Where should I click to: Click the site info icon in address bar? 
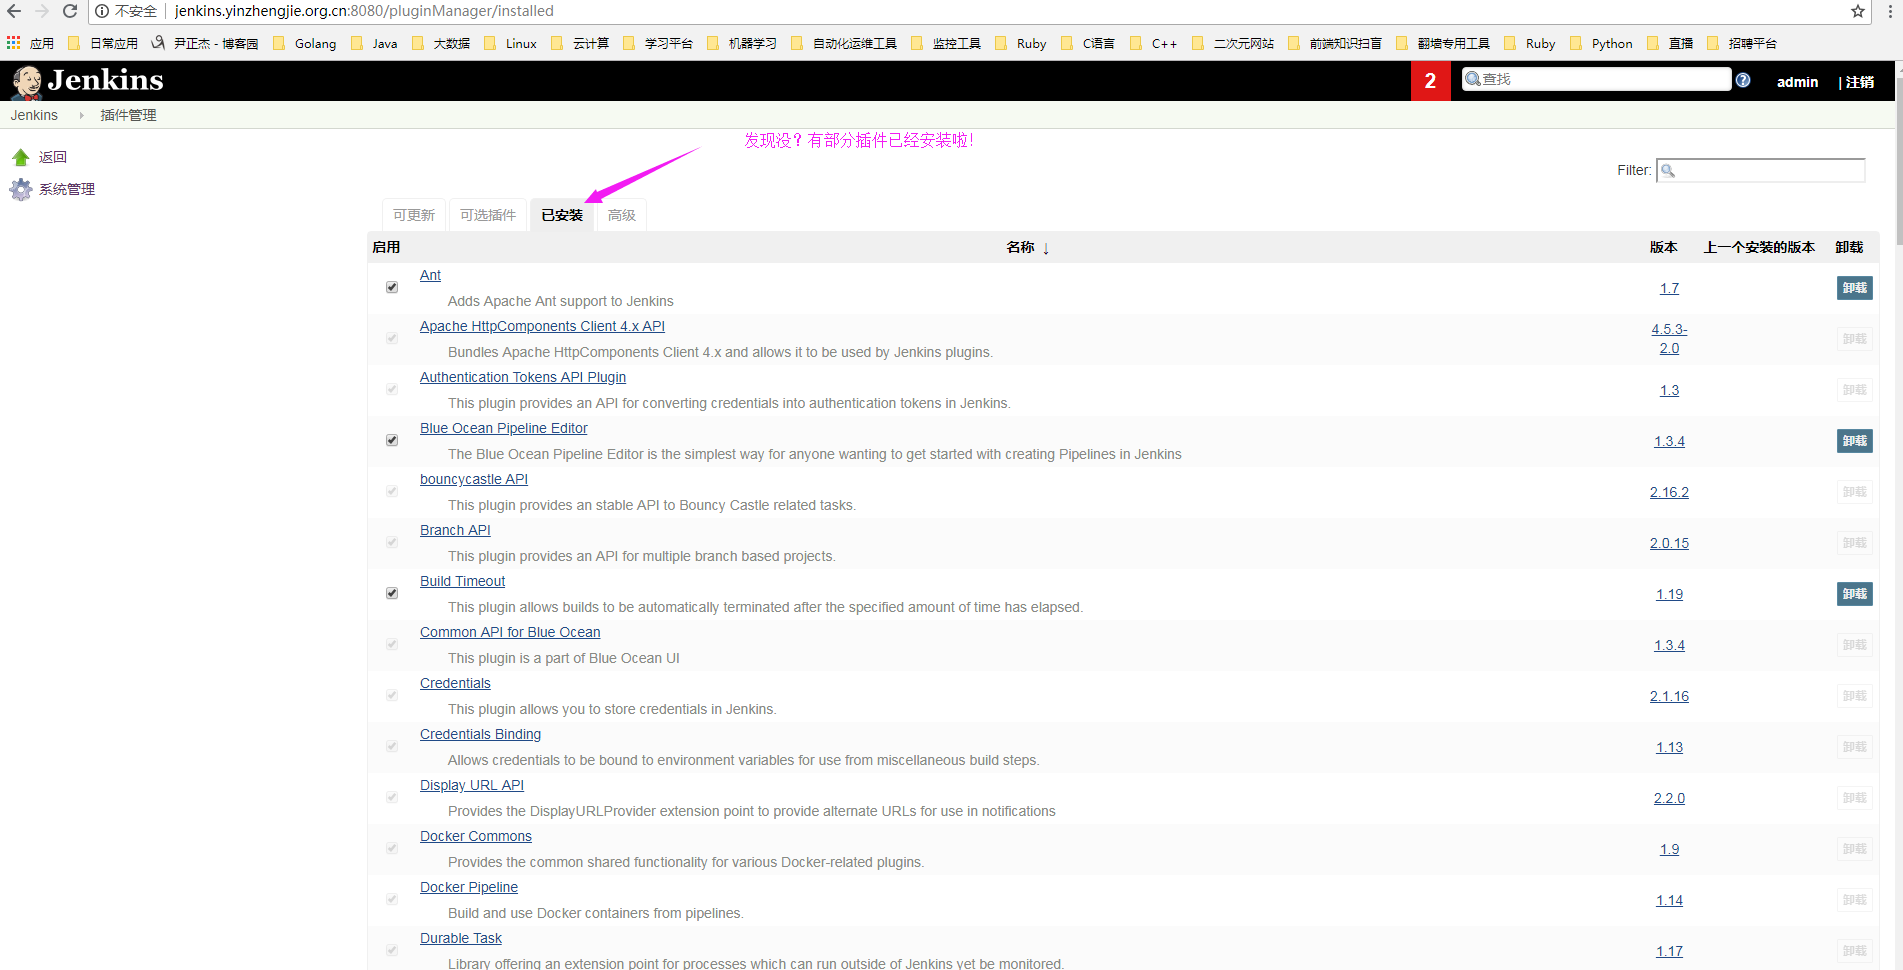[x=102, y=11]
